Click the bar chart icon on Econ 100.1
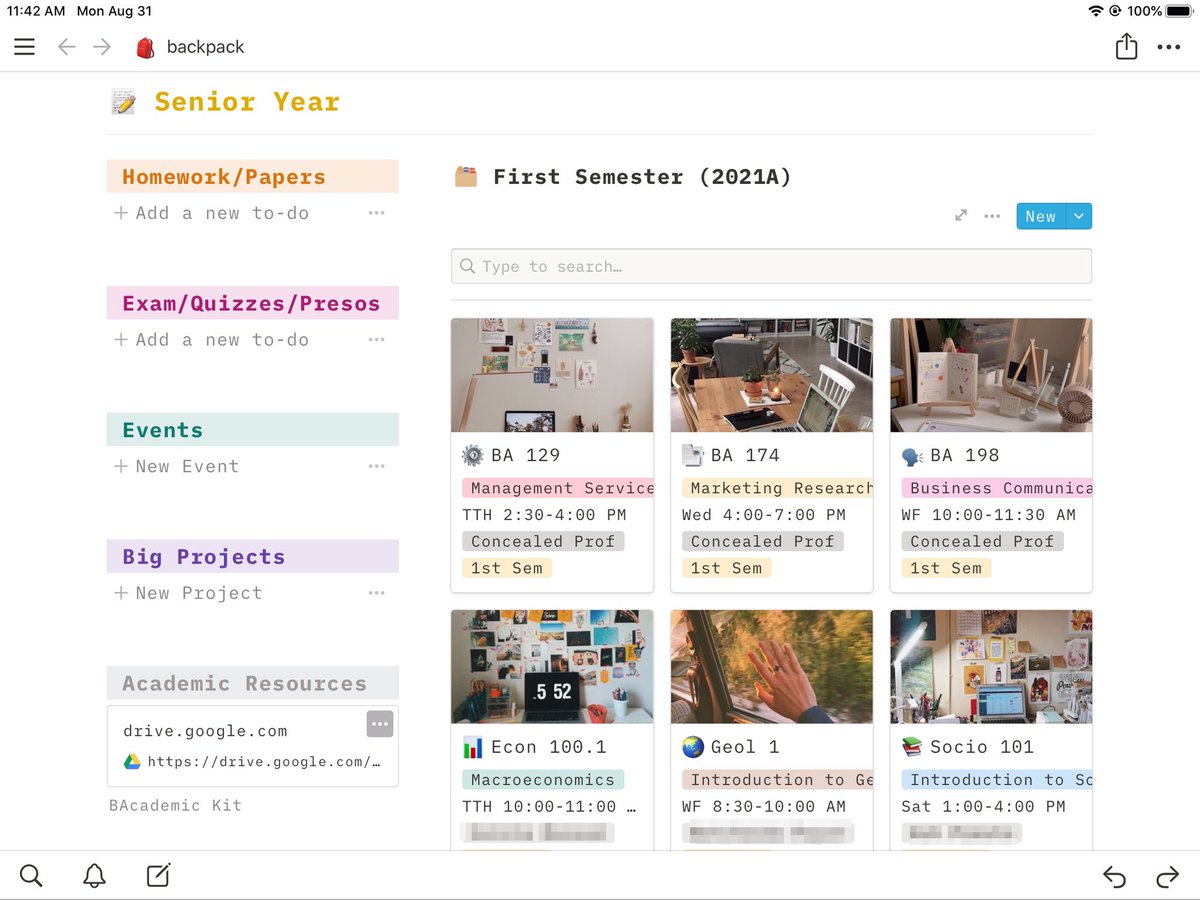This screenshot has width=1200, height=900. [472, 747]
